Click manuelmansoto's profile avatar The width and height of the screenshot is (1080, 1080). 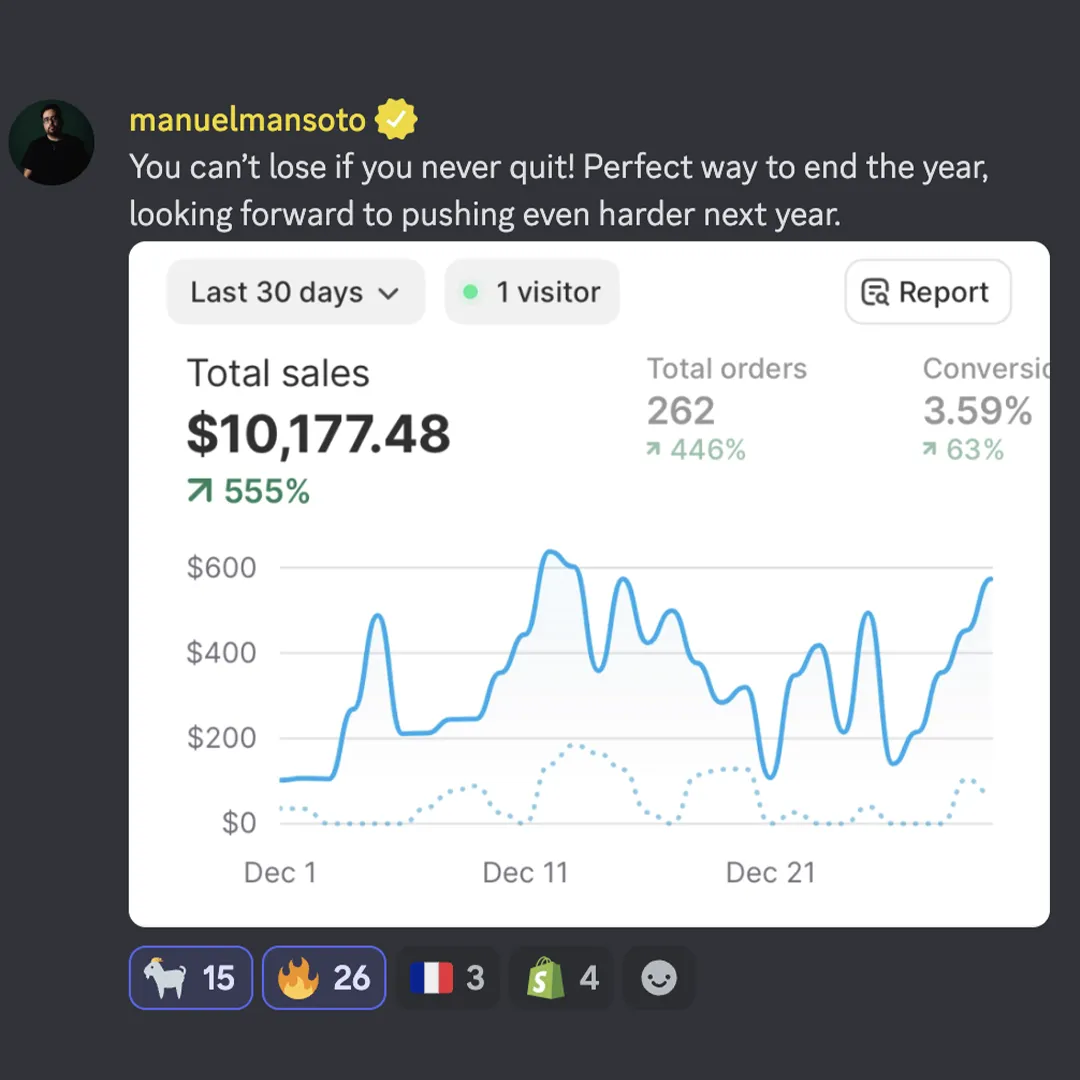coord(52,142)
